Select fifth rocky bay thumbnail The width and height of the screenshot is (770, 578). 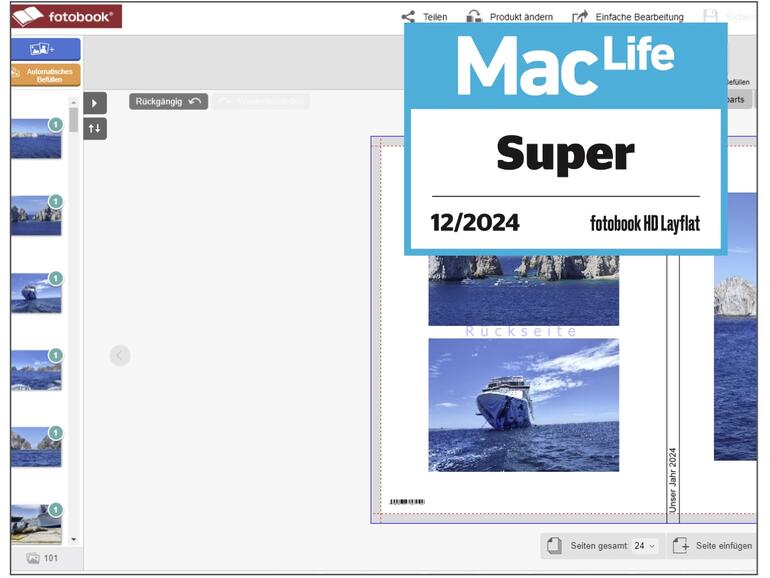click(36, 446)
